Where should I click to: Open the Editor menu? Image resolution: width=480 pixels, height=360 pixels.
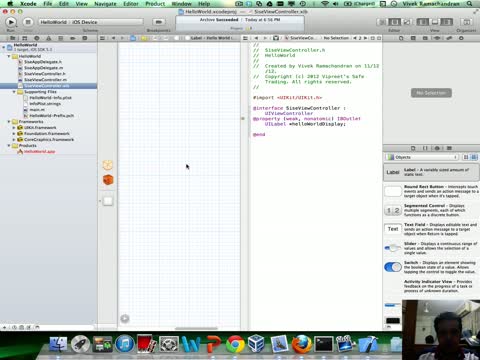pos(131,4)
